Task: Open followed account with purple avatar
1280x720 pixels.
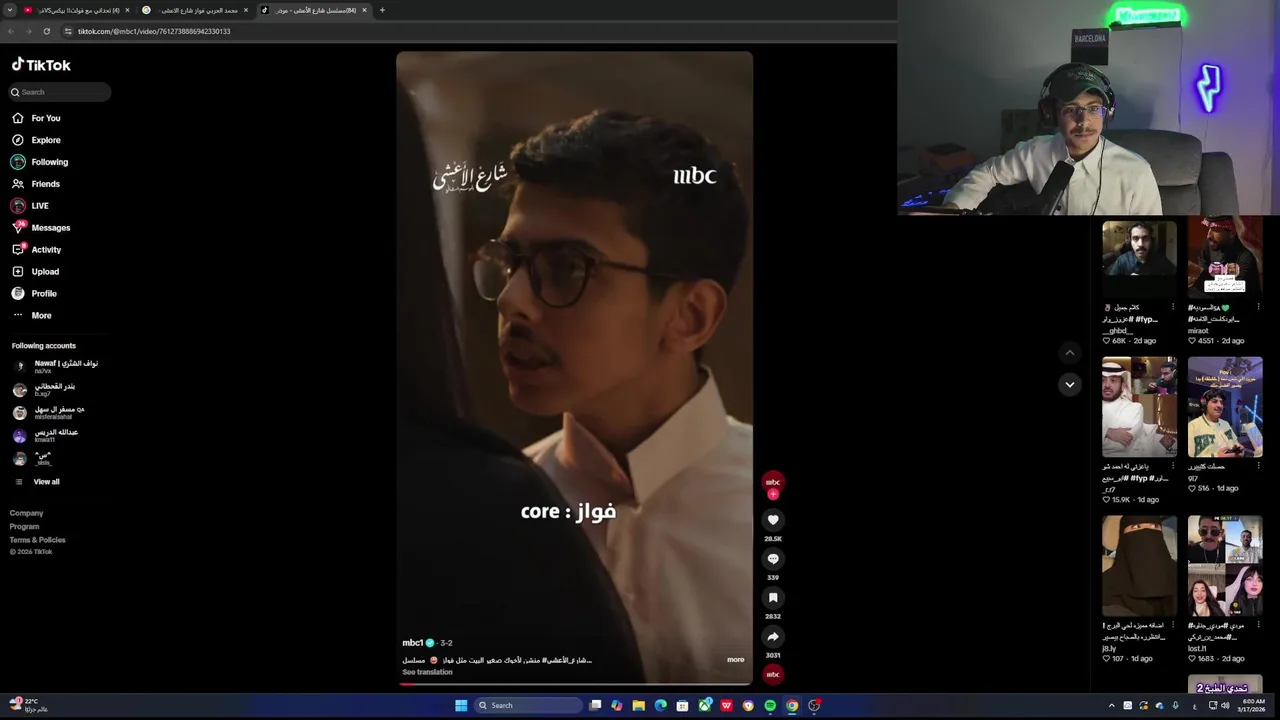Action: pos(45,435)
